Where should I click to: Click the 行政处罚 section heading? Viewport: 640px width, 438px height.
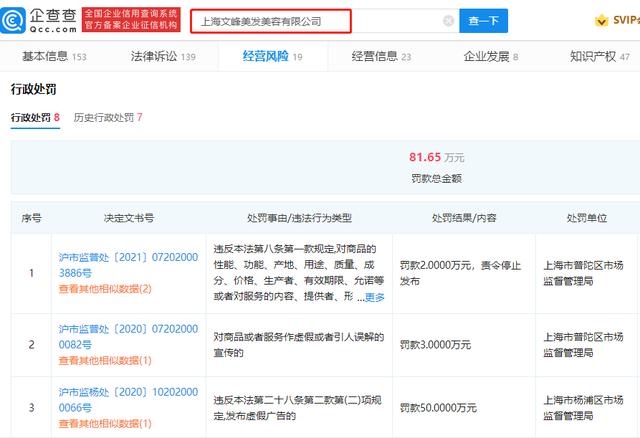click(x=33, y=89)
